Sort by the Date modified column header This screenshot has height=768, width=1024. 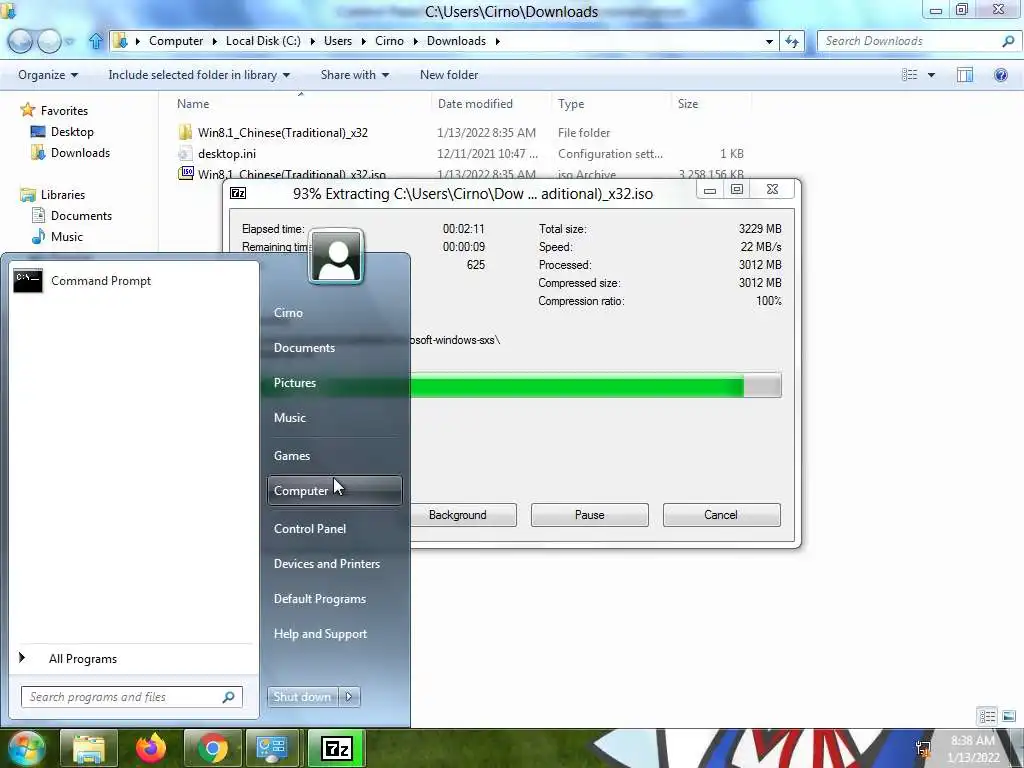point(491,104)
